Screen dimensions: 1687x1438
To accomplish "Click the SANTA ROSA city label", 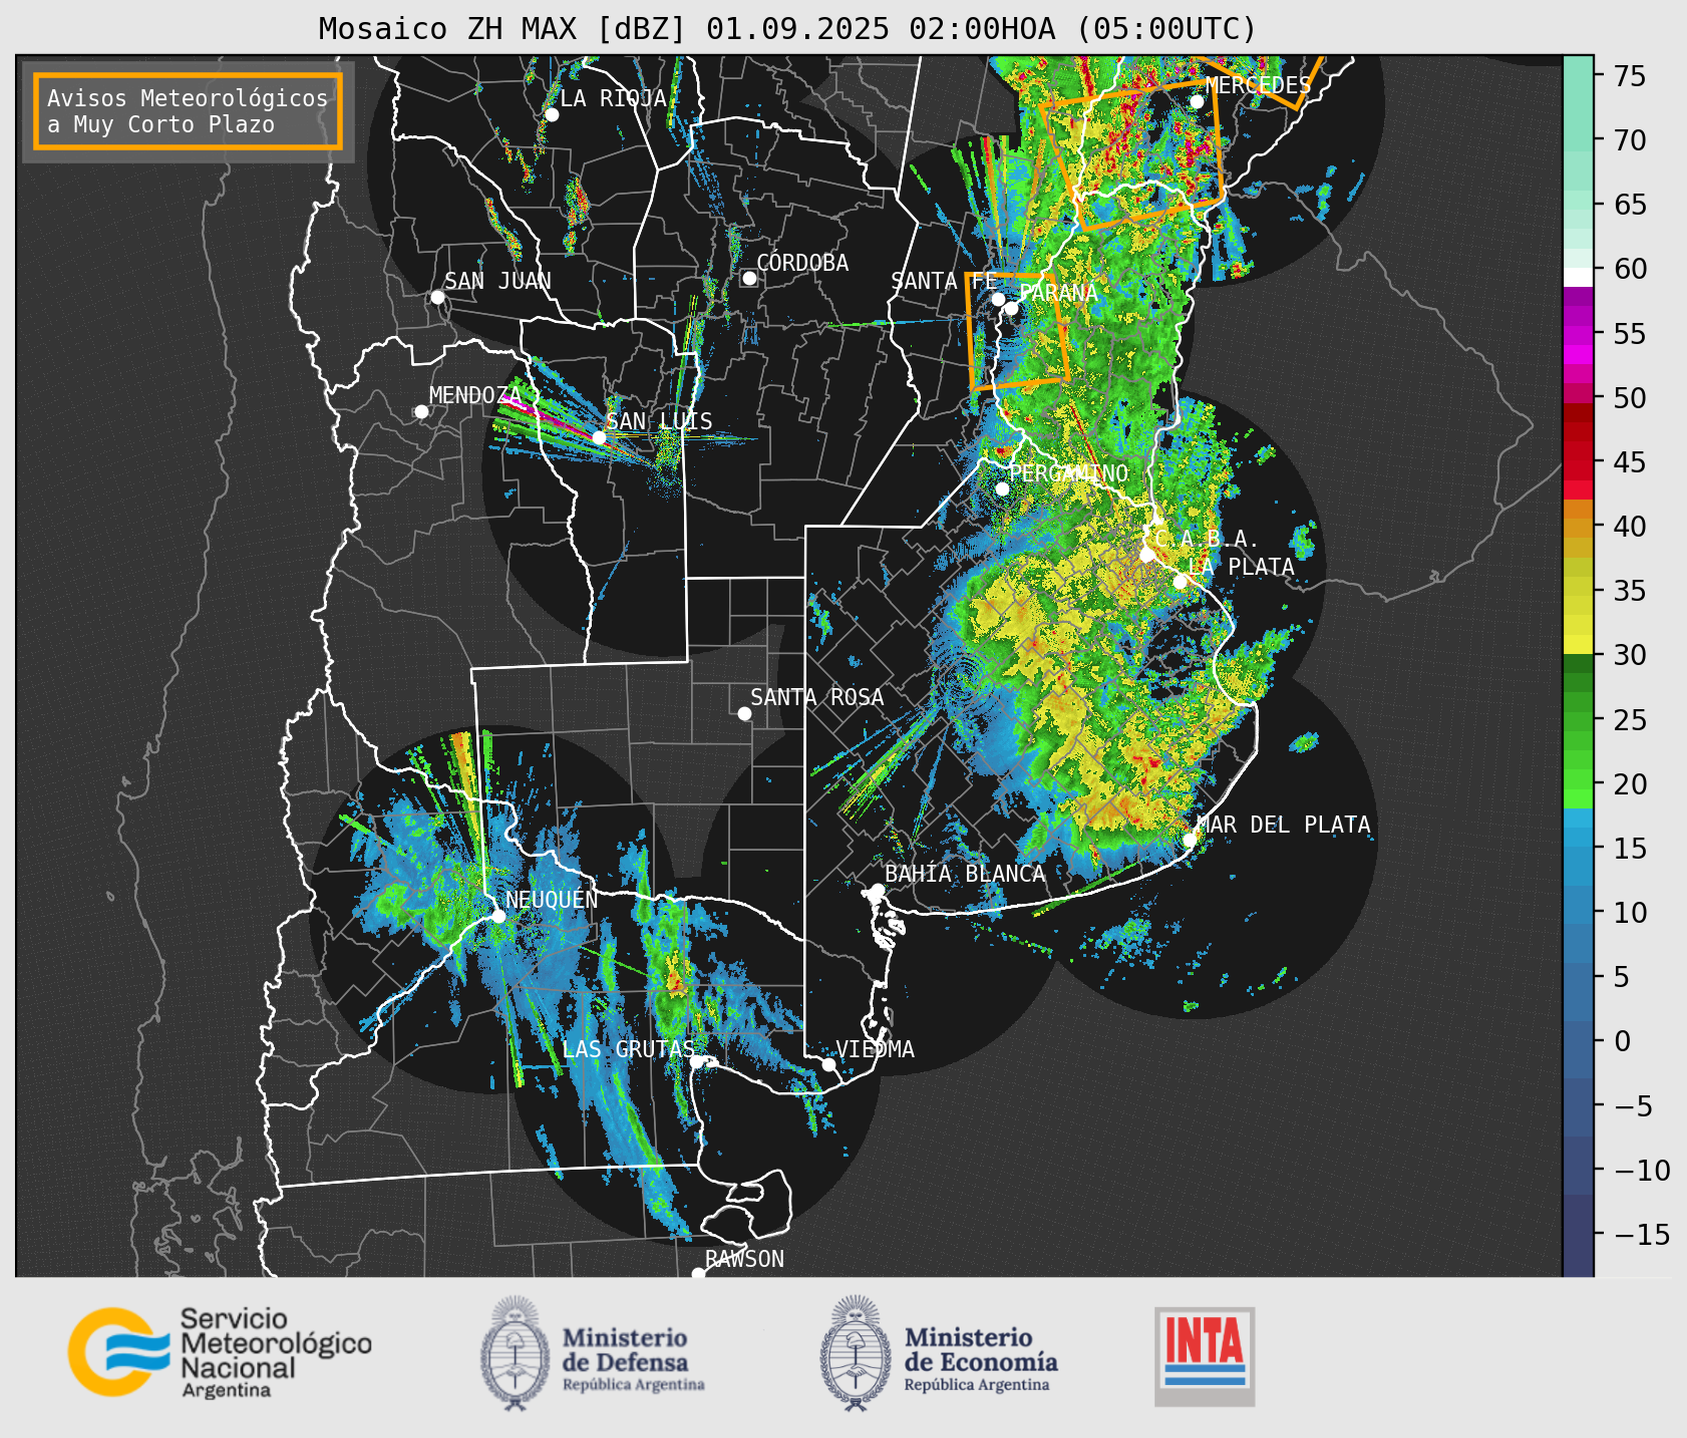I will [x=817, y=697].
